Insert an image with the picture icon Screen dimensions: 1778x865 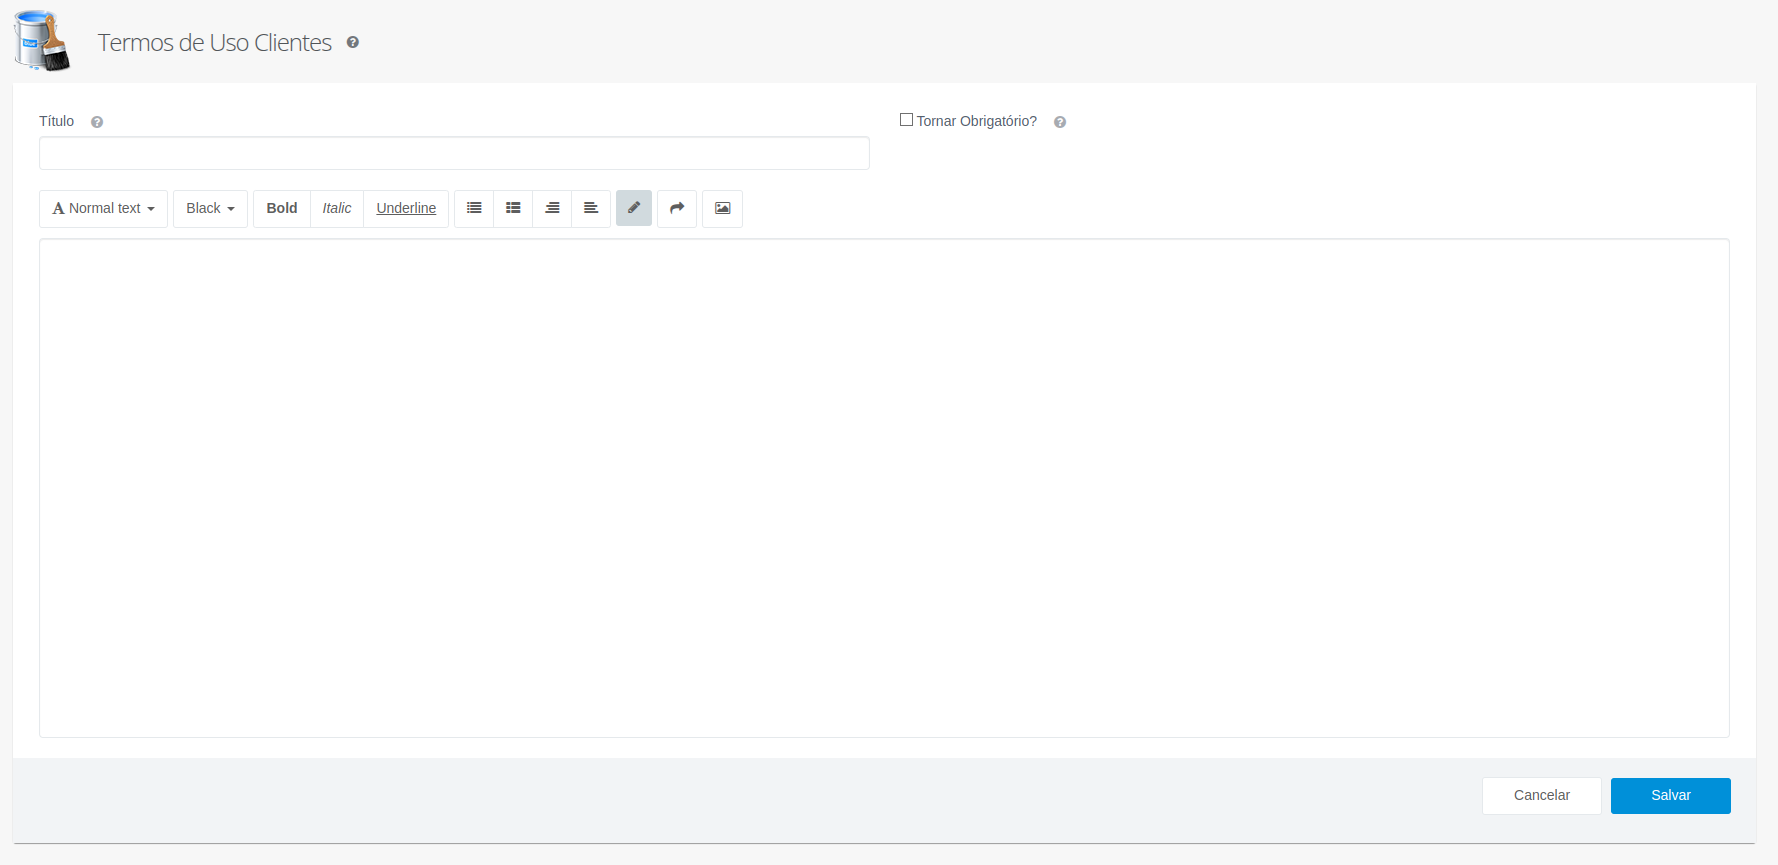tap(722, 208)
